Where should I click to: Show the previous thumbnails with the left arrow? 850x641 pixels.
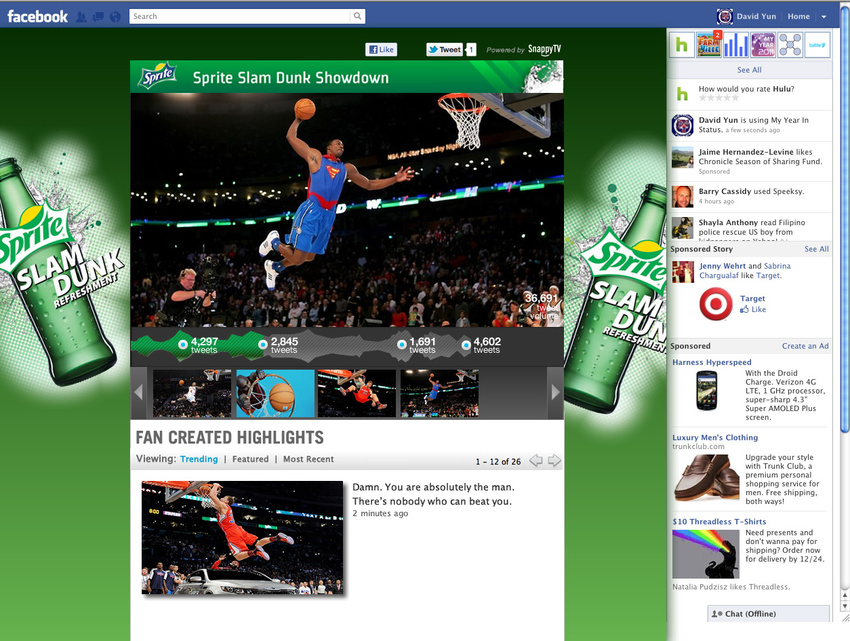coord(139,393)
